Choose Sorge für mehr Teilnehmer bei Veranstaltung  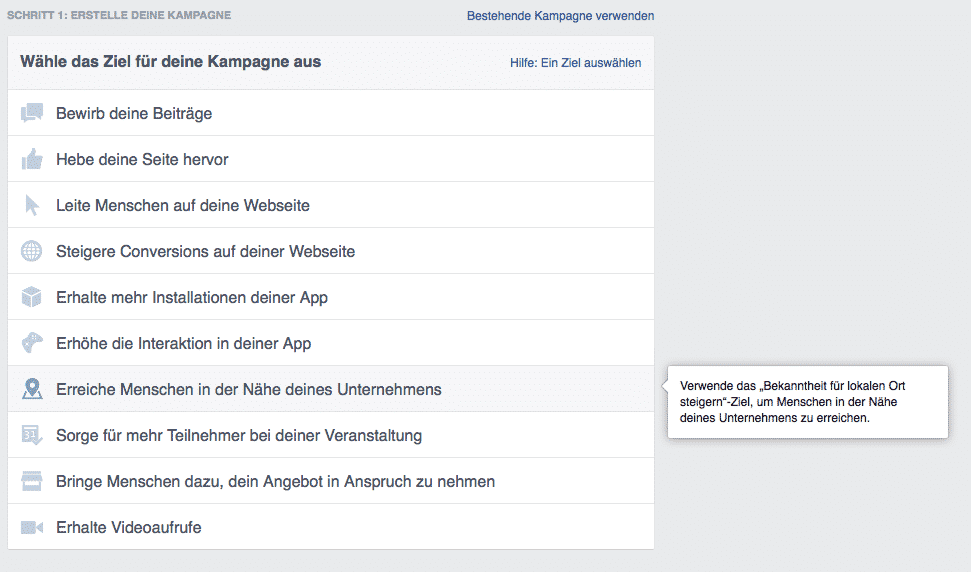pyautogui.click(x=239, y=435)
